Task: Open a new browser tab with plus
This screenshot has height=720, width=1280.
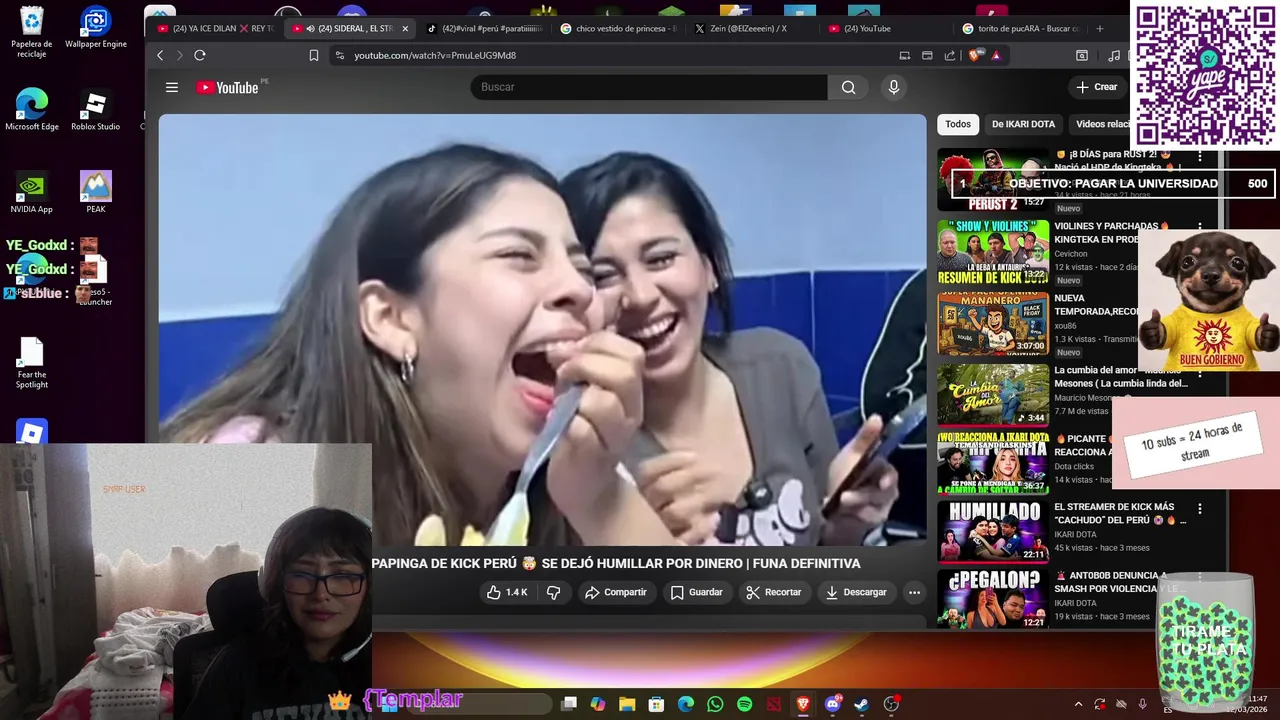Action: tap(1100, 28)
